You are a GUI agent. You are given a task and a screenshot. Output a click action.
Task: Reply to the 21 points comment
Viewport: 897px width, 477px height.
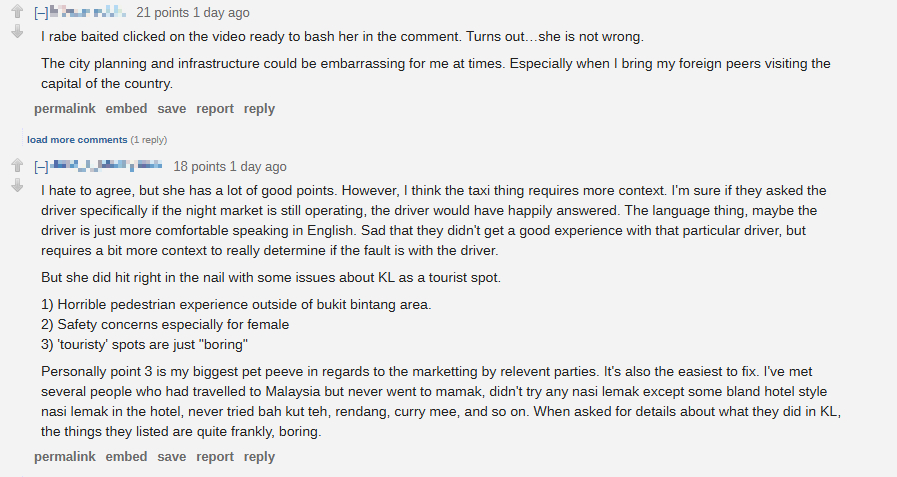coord(259,108)
